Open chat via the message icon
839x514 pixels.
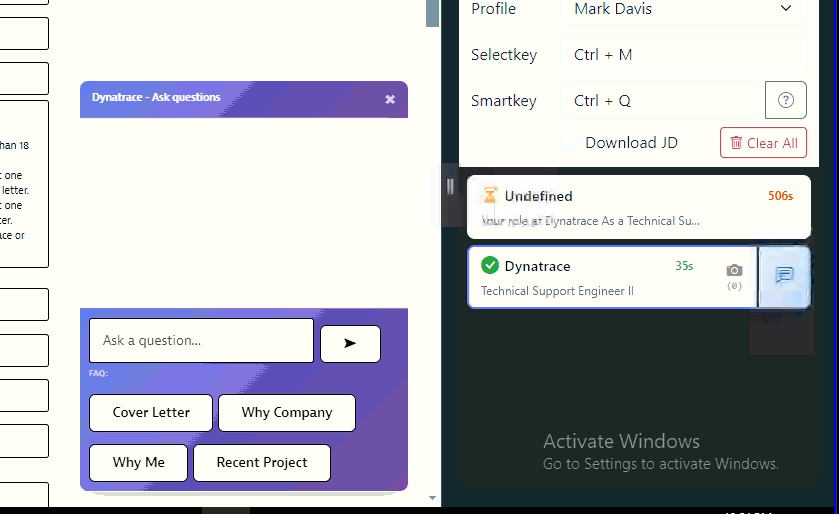click(784, 276)
